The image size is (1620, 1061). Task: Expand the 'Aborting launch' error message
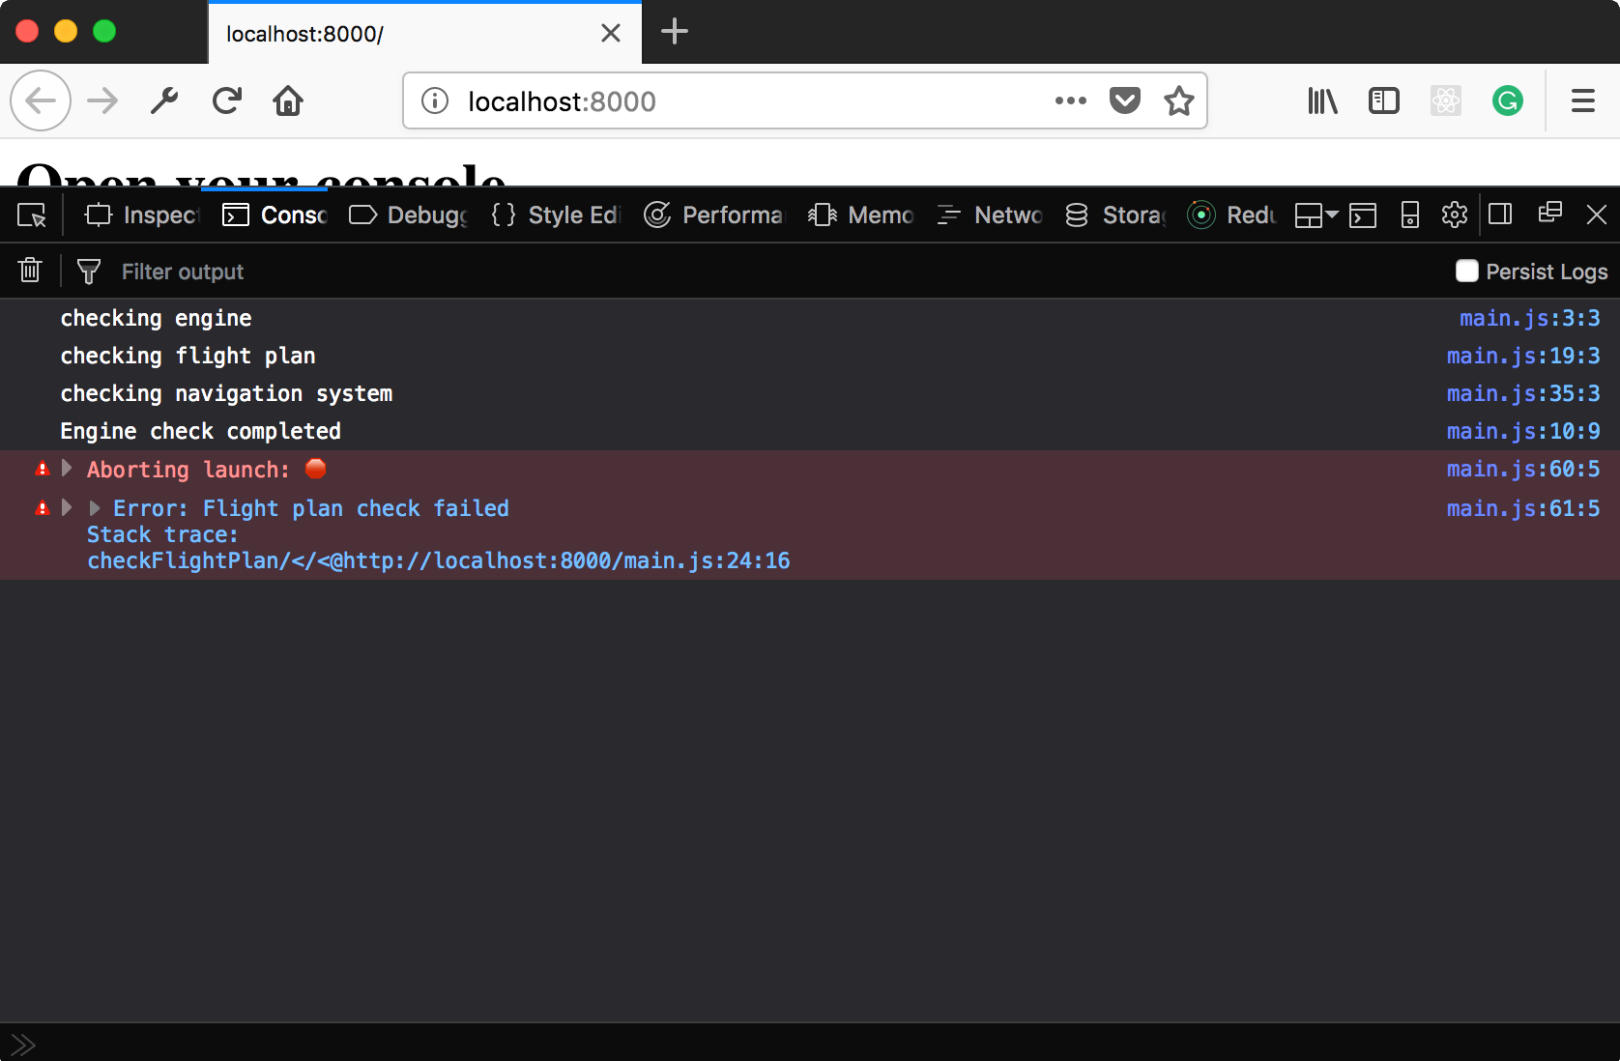[x=67, y=468]
